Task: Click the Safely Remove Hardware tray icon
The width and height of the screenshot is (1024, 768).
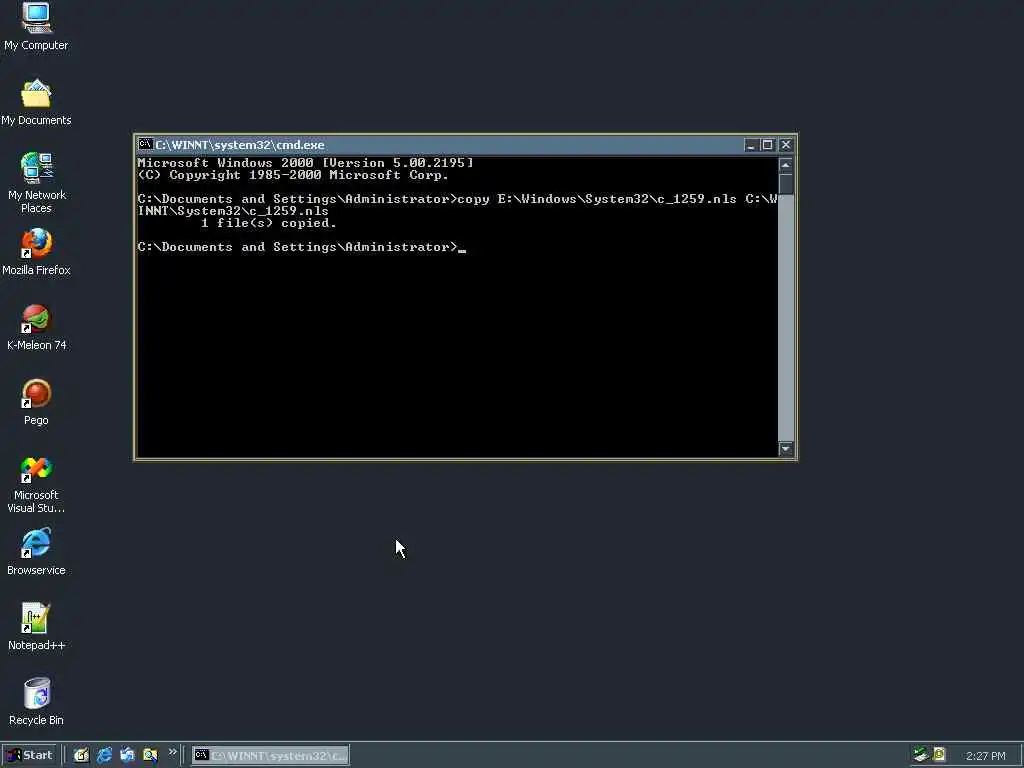Action: tap(921, 755)
